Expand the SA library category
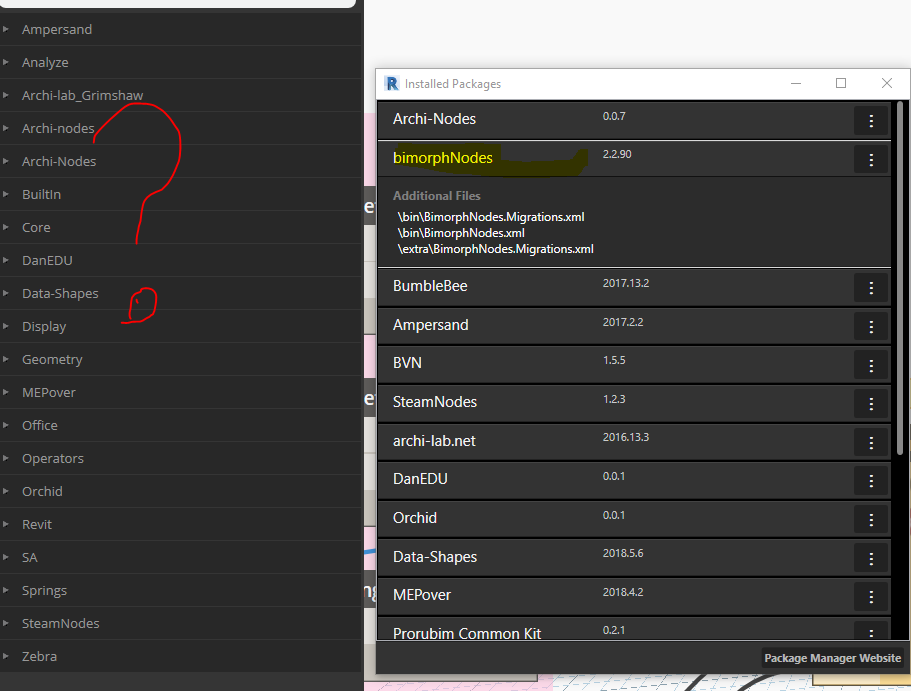Viewport: 911px width, 691px height. click(x=5, y=557)
